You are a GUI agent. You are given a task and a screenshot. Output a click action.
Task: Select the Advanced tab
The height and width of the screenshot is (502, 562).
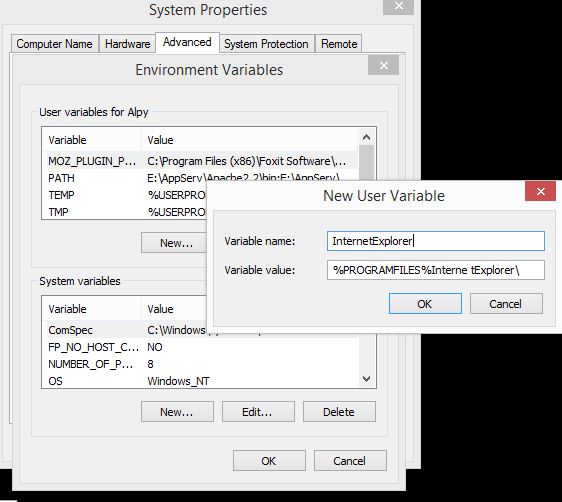tap(187, 42)
